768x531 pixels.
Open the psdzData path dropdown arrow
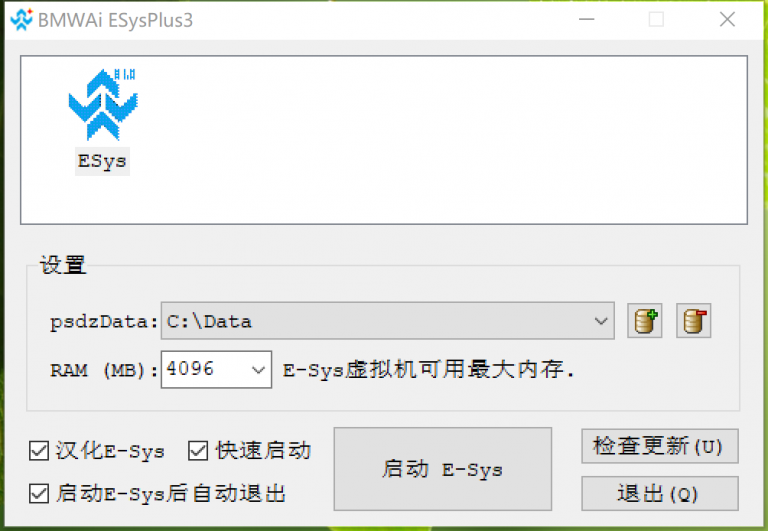tap(601, 321)
